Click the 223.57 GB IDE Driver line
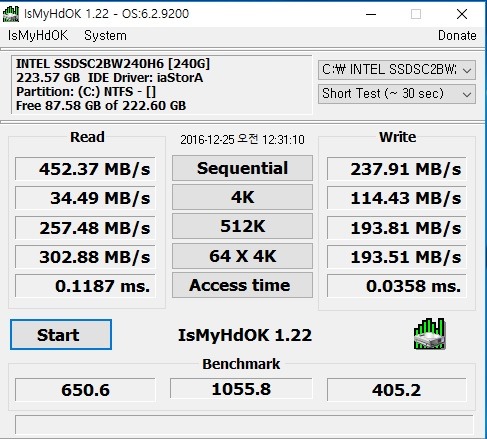The height and width of the screenshot is (439, 487). (x=109, y=78)
